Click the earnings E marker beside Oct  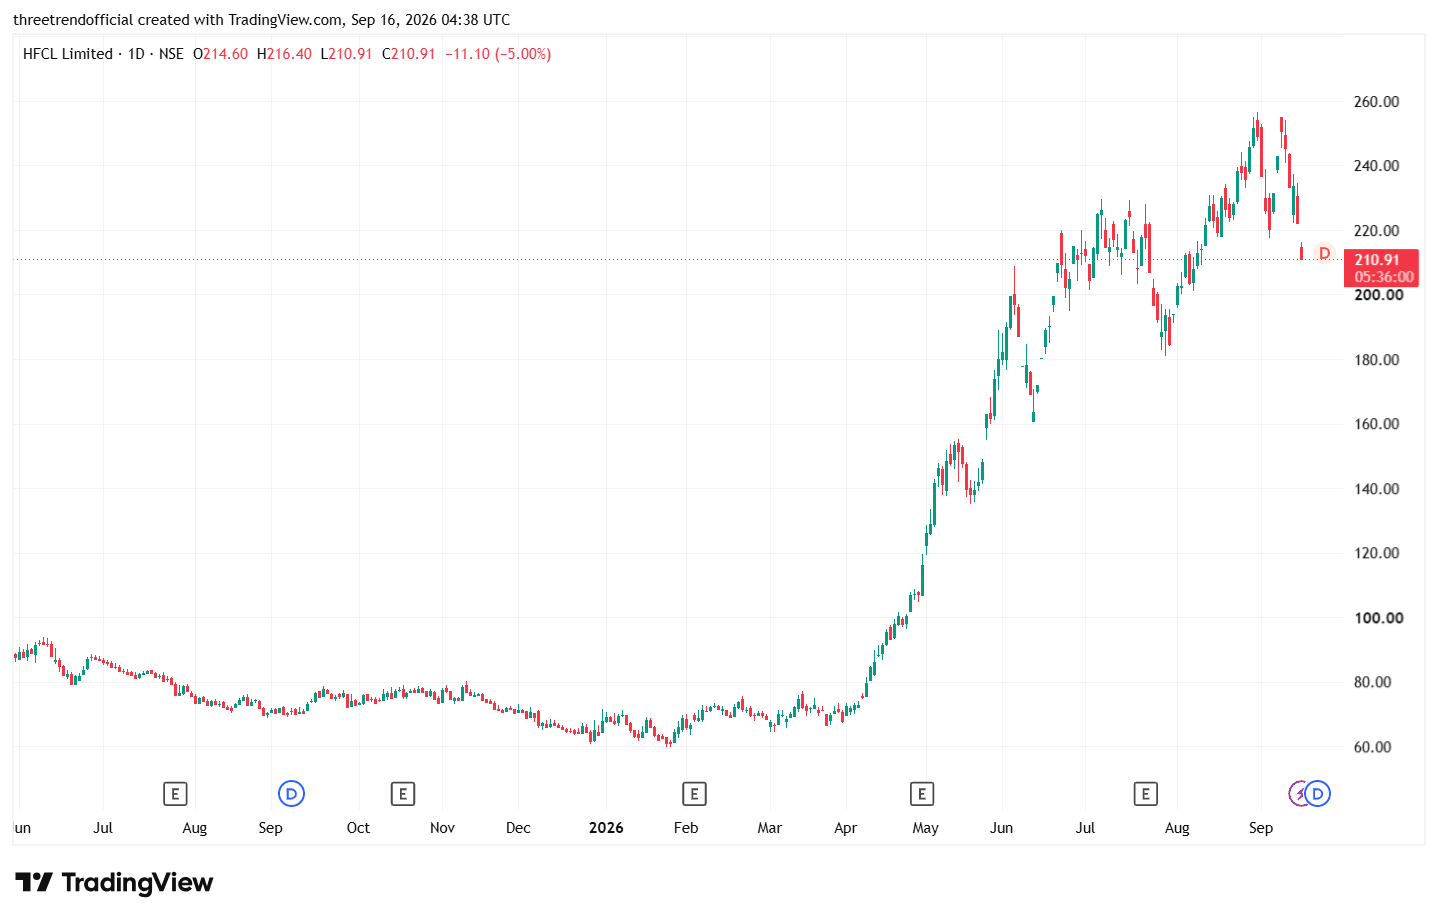[402, 794]
